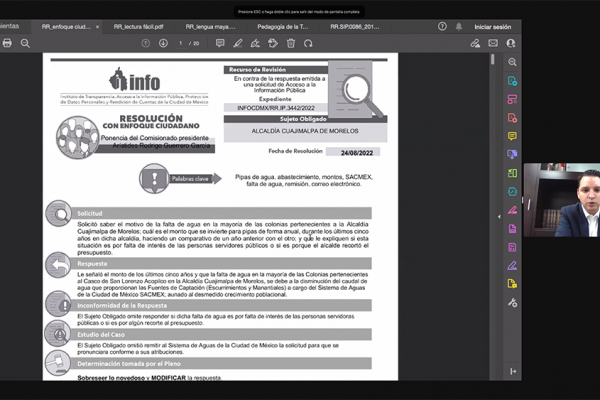Click the Solicitud section header
600x400 pixels.
coord(221,214)
